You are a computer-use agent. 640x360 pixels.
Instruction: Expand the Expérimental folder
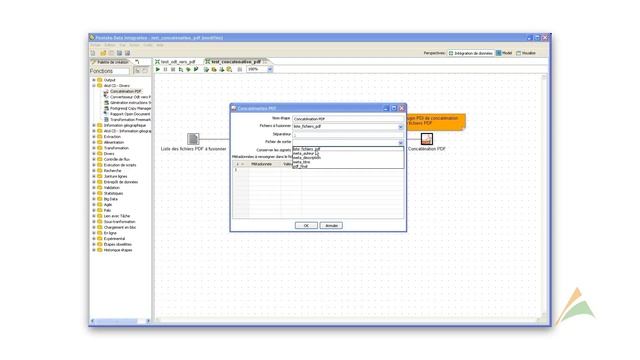coord(94,239)
